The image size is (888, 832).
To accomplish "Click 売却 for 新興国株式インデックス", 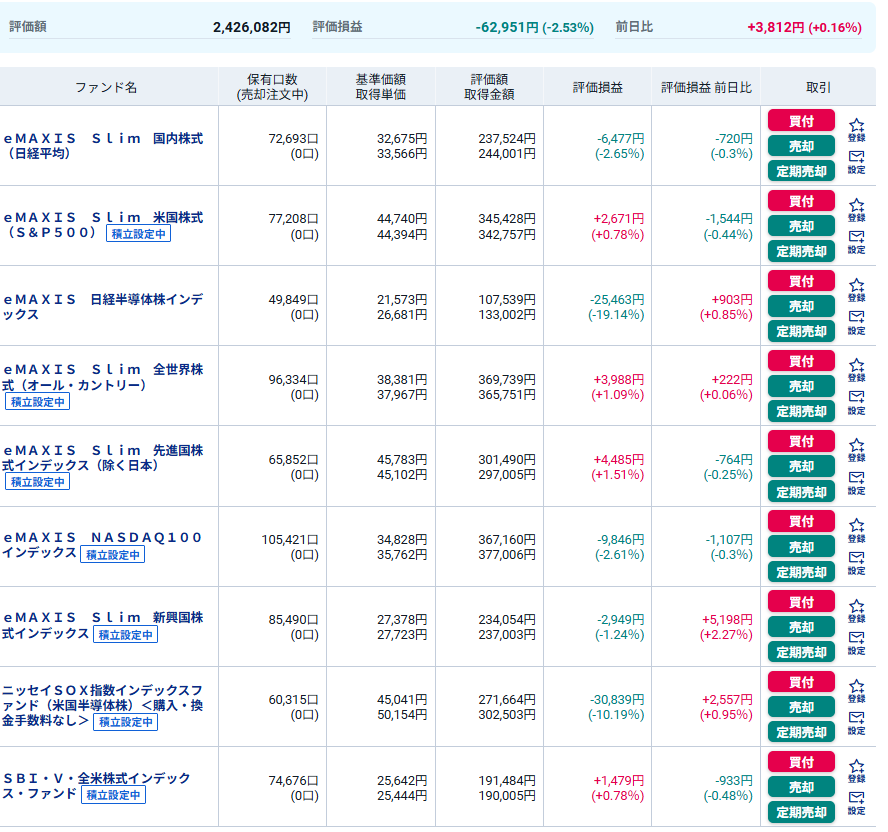I will (801, 627).
